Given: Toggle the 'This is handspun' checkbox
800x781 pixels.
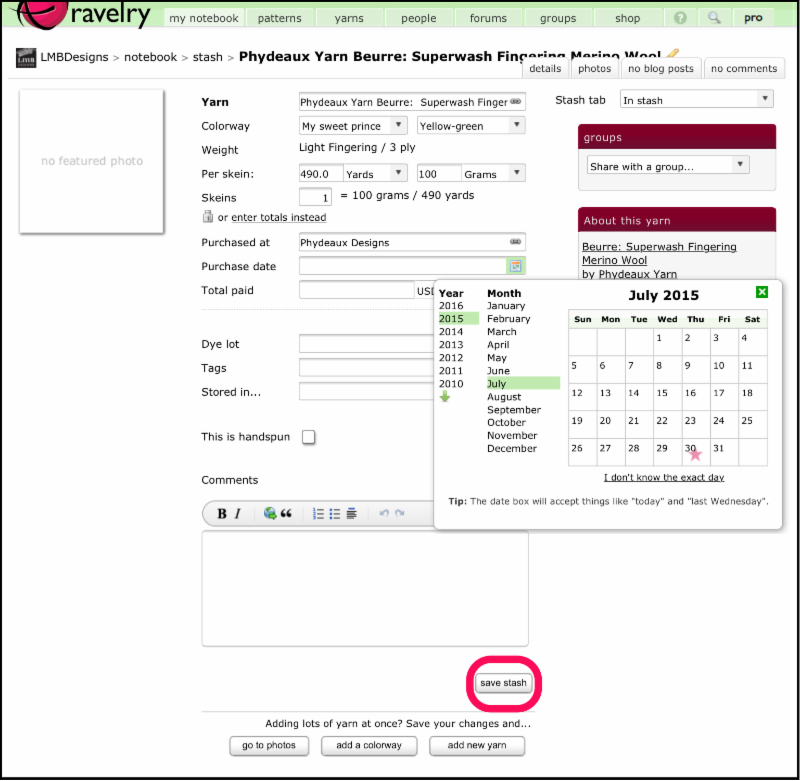Looking at the screenshot, I should point(309,437).
